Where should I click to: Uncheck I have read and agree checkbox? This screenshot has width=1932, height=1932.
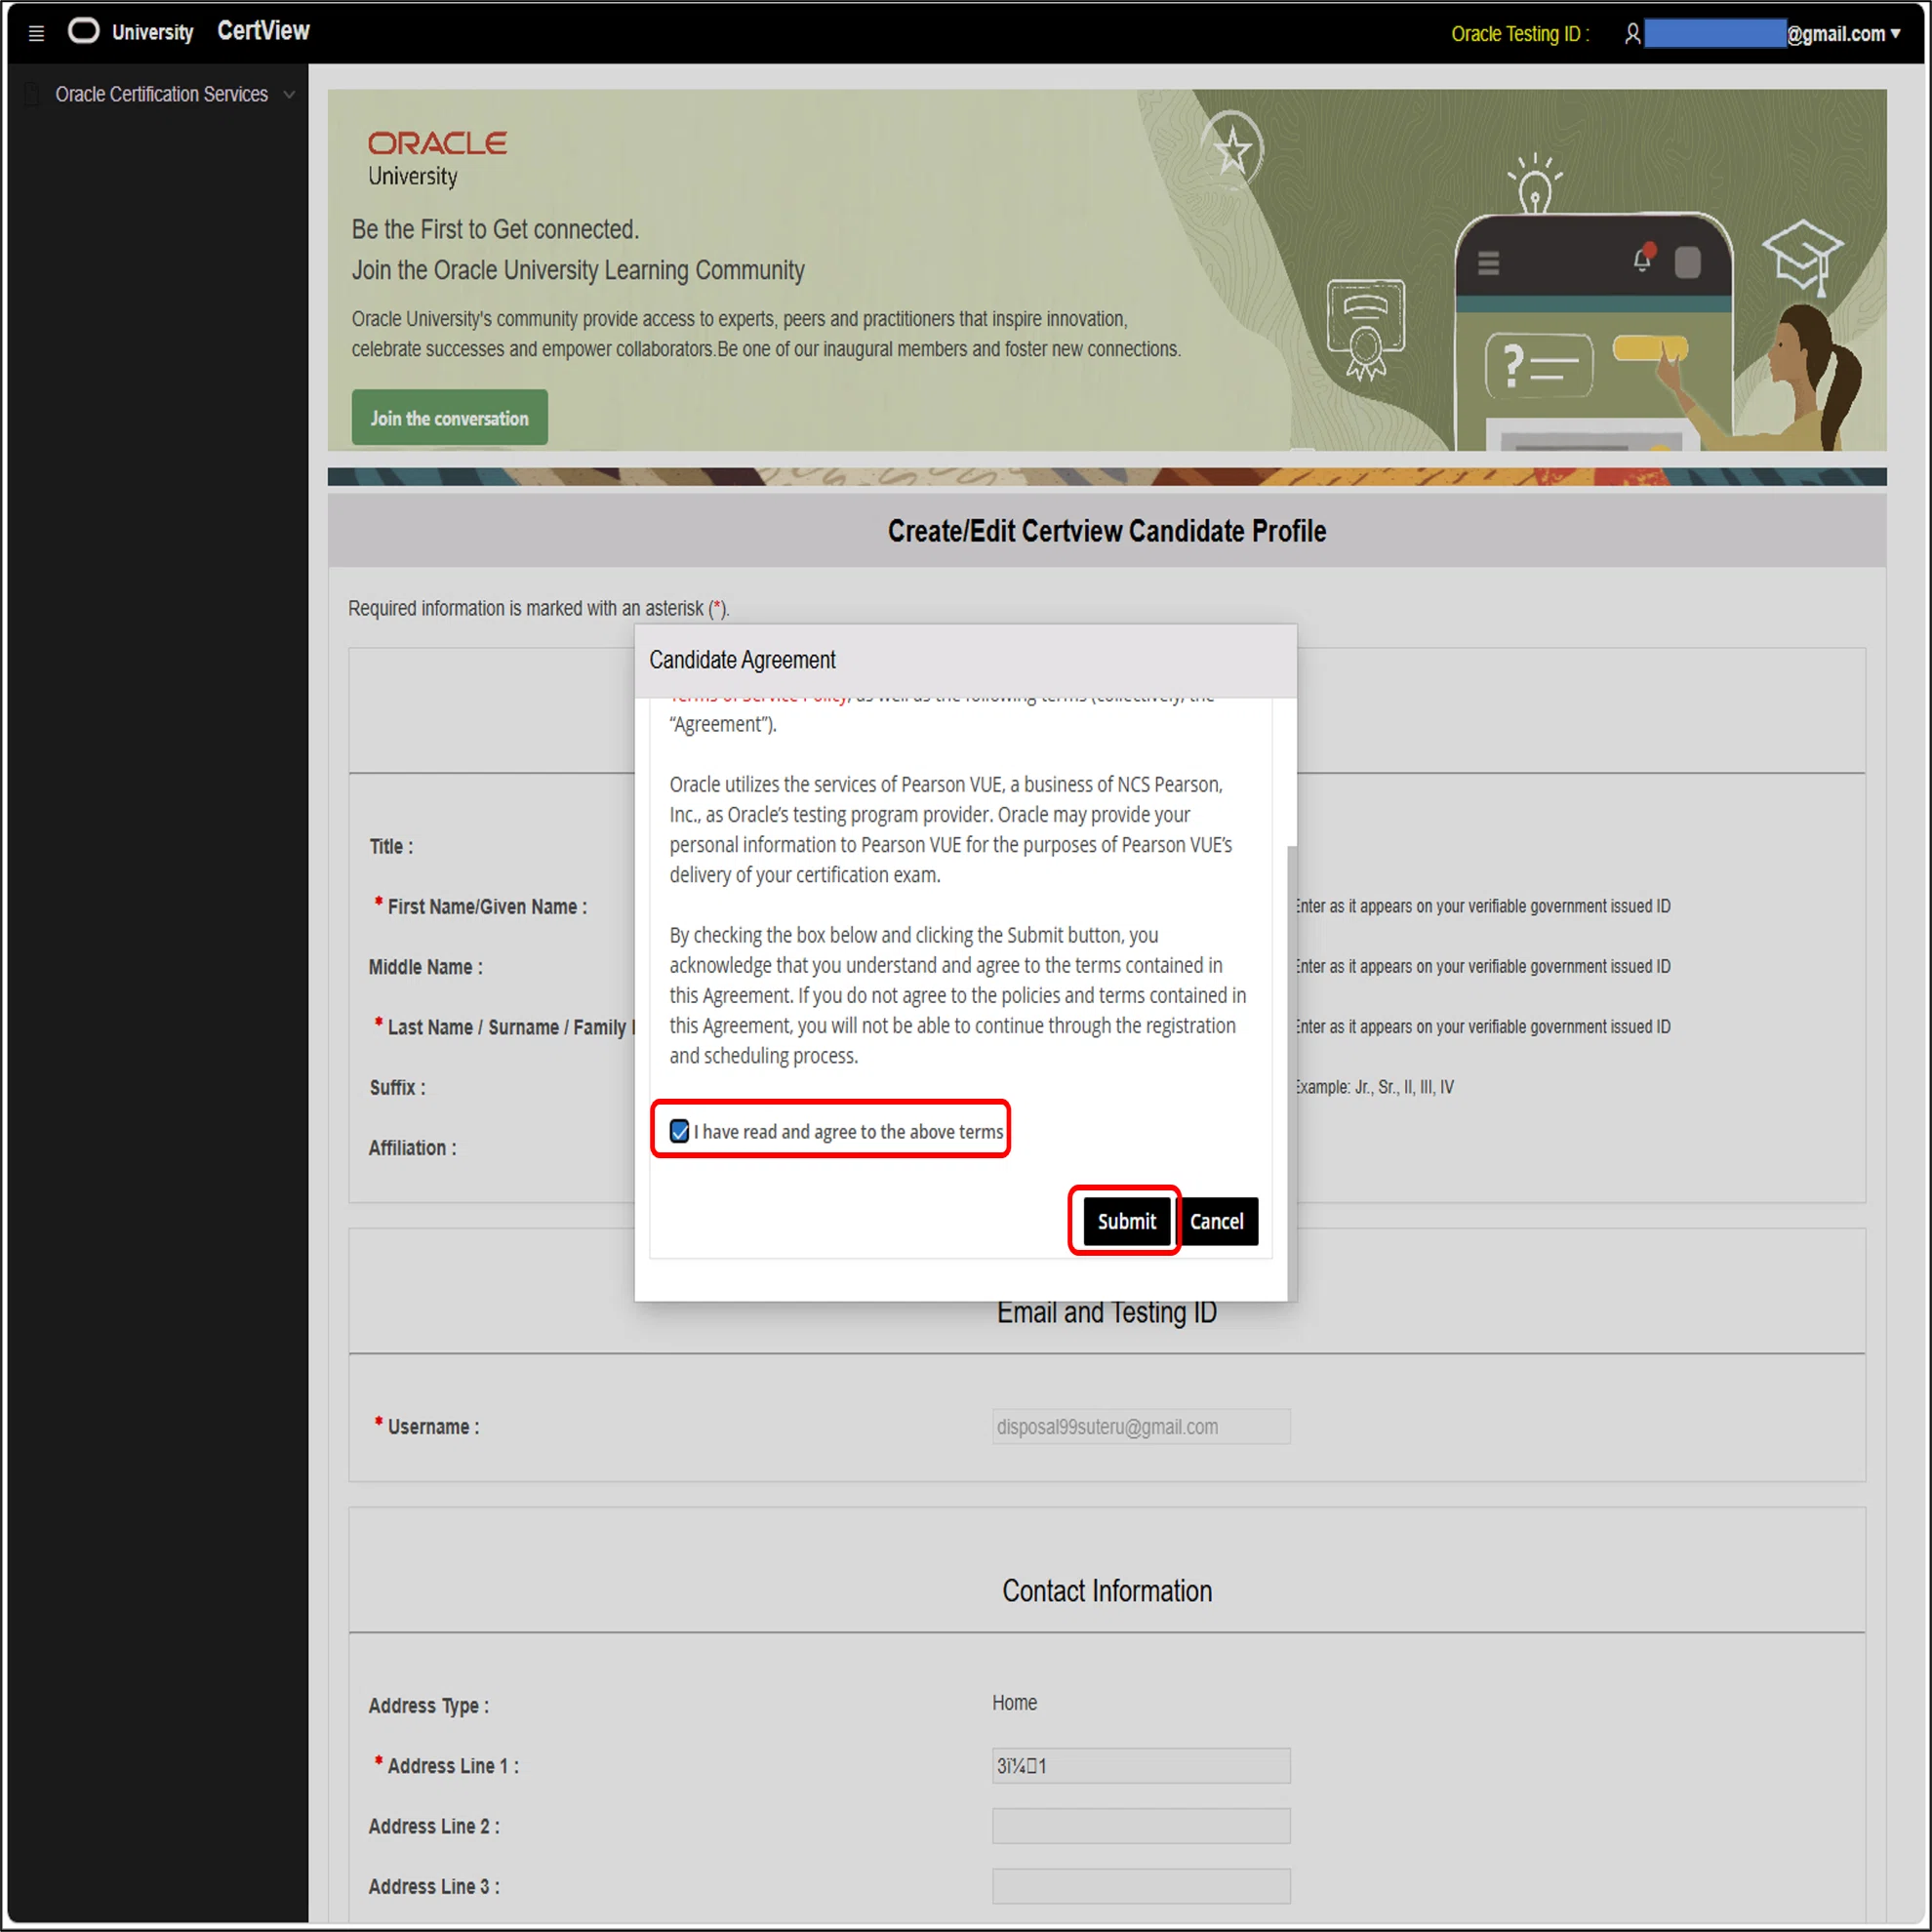(x=679, y=1131)
